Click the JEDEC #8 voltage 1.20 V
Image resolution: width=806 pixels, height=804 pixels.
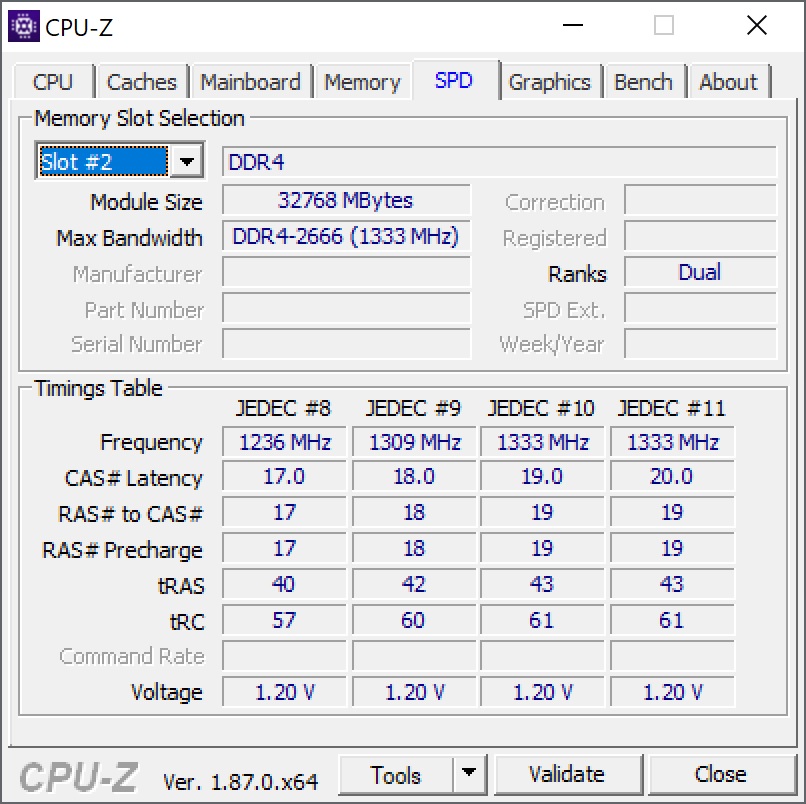coord(284,692)
